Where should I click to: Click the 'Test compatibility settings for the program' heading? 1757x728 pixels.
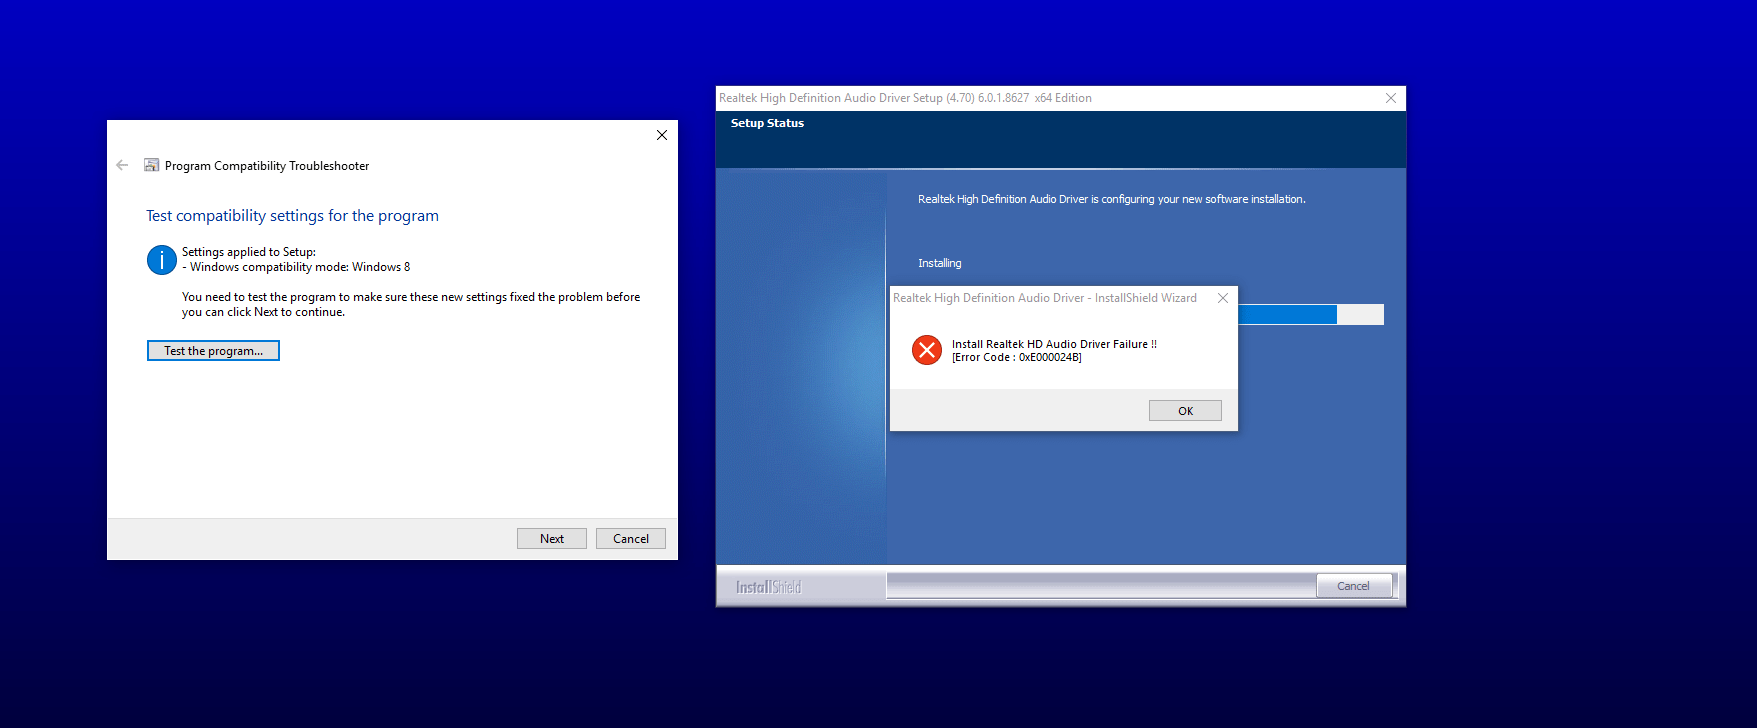pos(292,216)
